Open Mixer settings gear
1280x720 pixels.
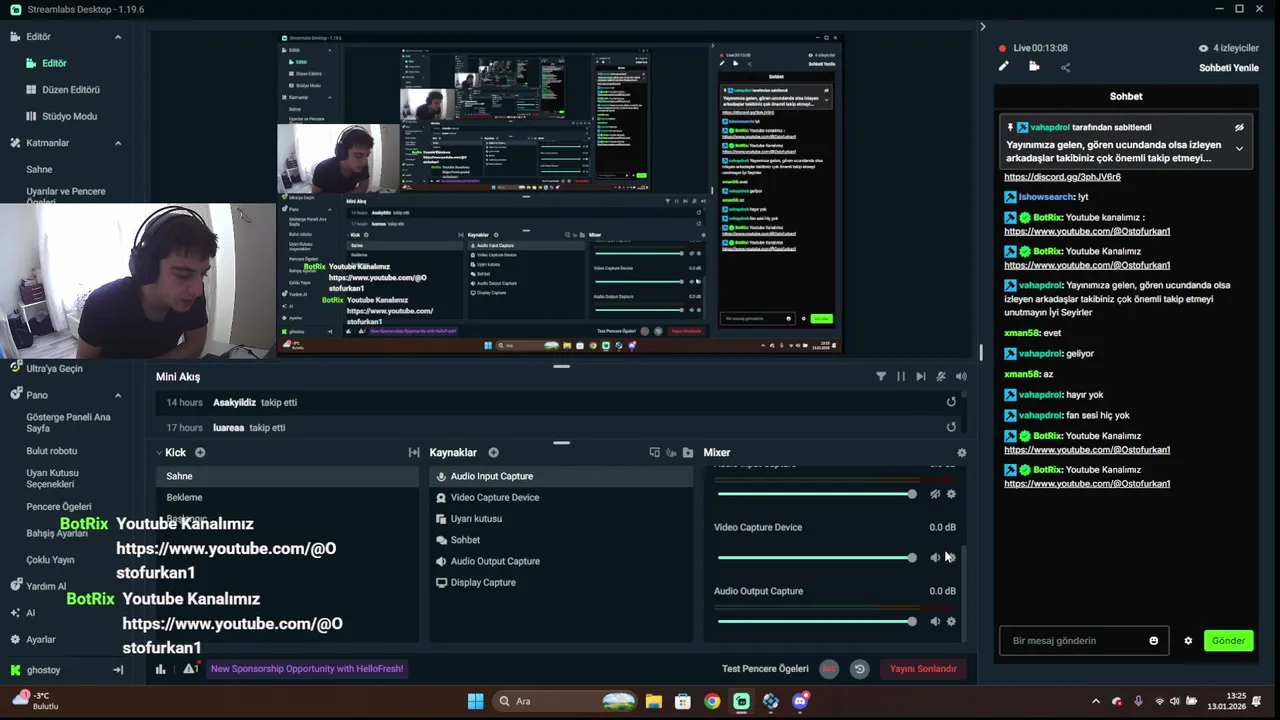(962, 452)
